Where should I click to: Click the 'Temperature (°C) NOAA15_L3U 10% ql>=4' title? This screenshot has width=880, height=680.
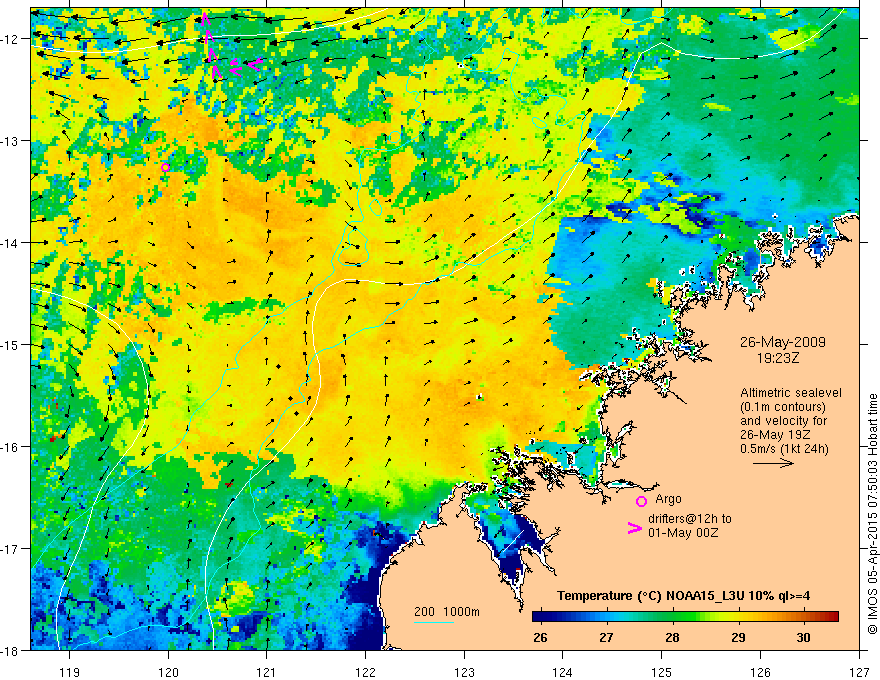point(683,596)
